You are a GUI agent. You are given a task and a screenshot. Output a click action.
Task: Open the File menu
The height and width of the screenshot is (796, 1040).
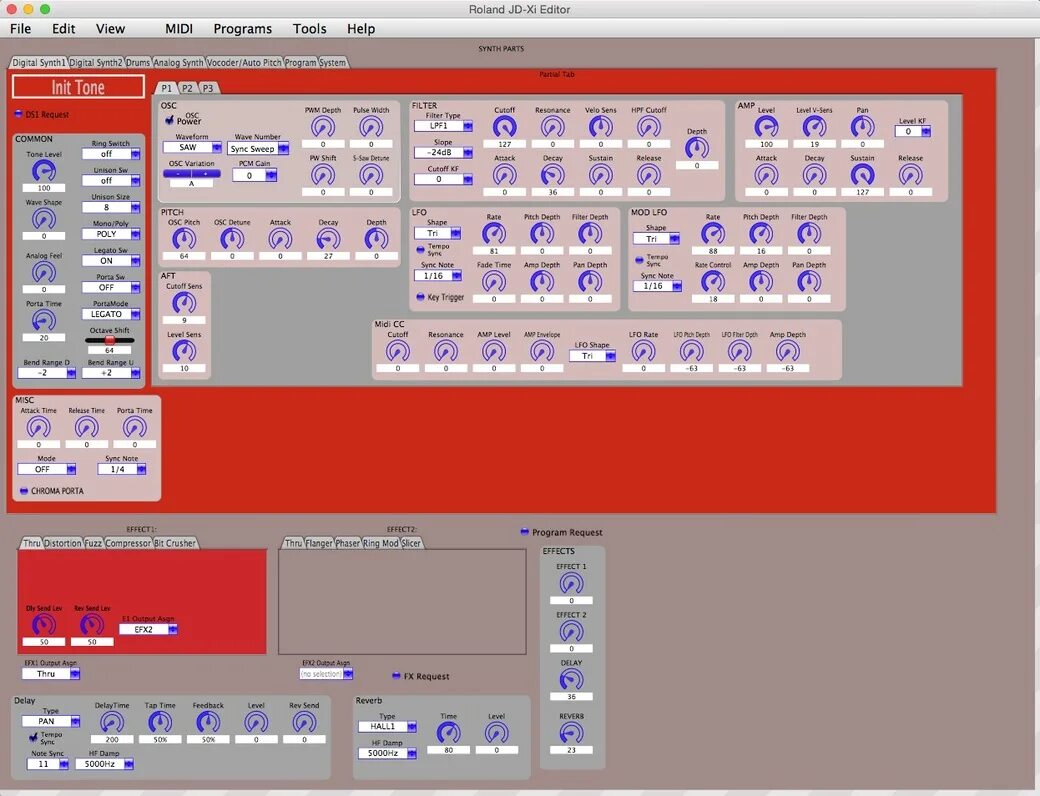[21, 29]
